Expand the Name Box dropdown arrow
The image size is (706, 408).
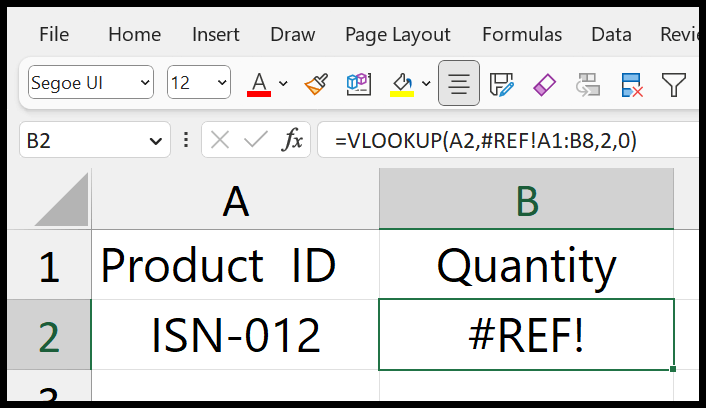coord(156,141)
